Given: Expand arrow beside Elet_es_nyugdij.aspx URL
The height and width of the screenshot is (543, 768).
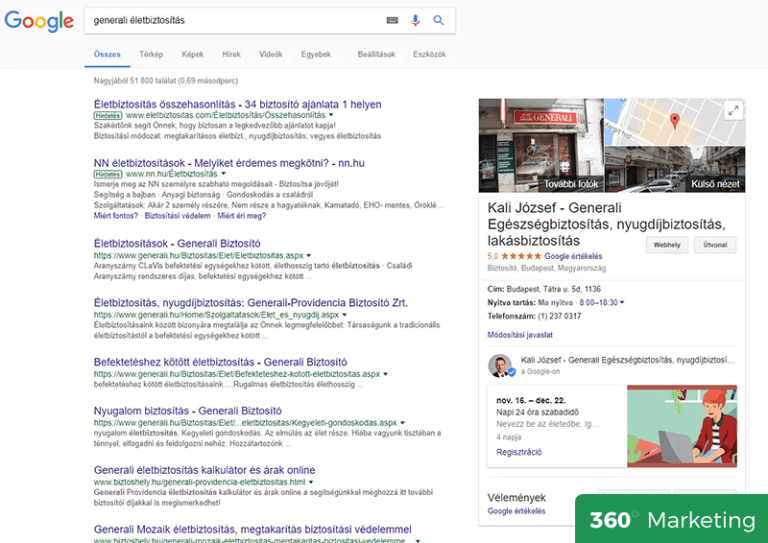Looking at the screenshot, I should pos(344,315).
